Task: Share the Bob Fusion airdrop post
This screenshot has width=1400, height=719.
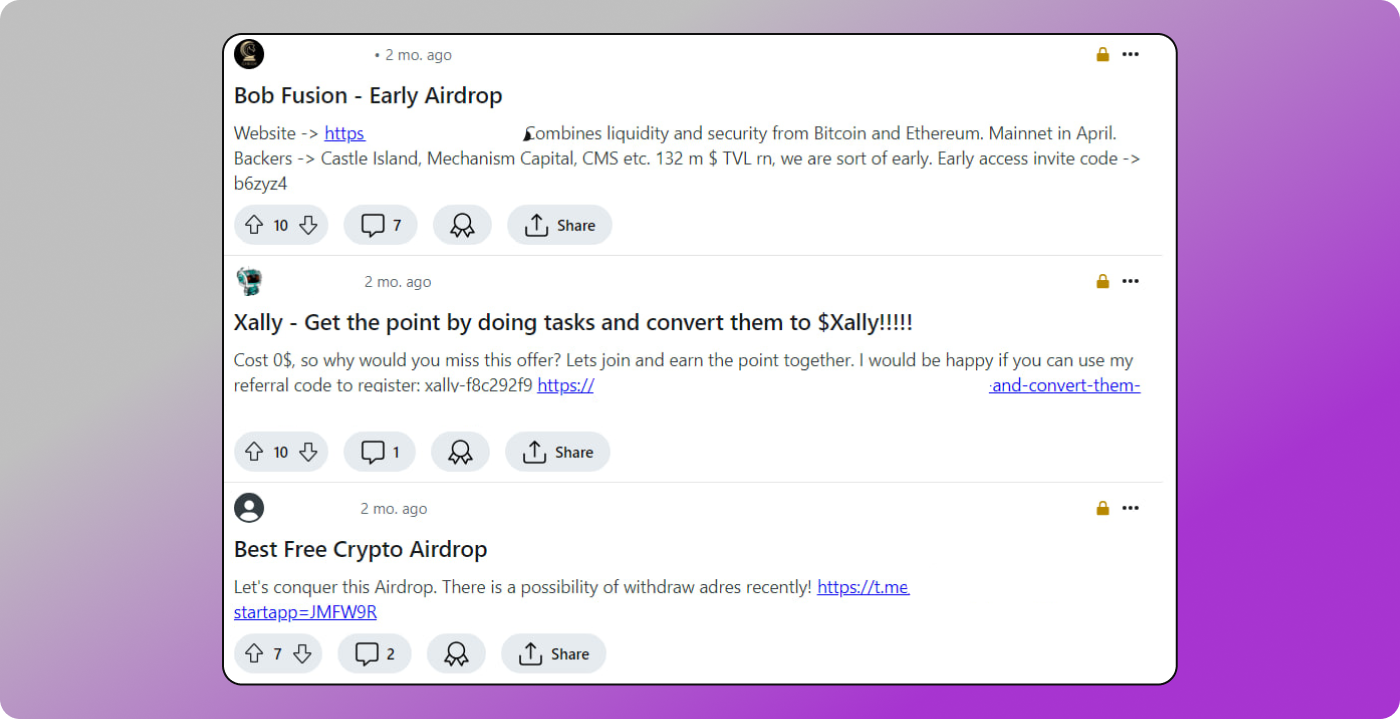Action: 559,226
